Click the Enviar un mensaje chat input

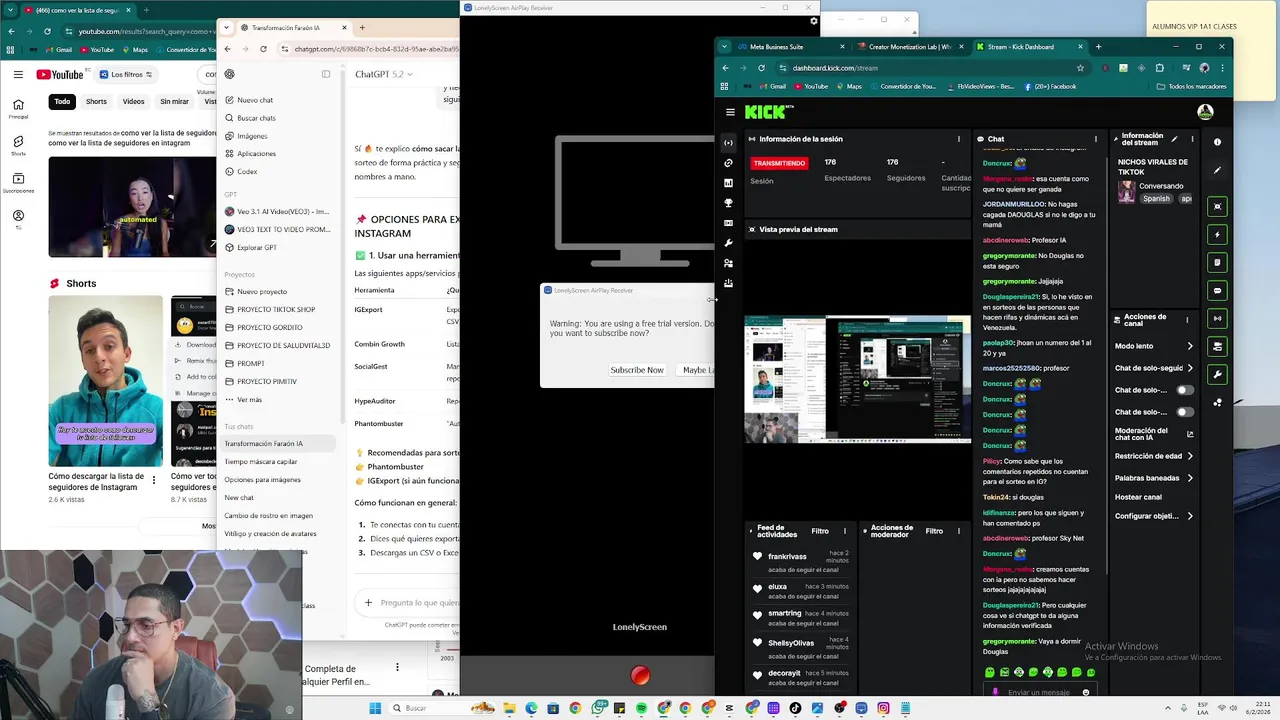pos(1039,692)
